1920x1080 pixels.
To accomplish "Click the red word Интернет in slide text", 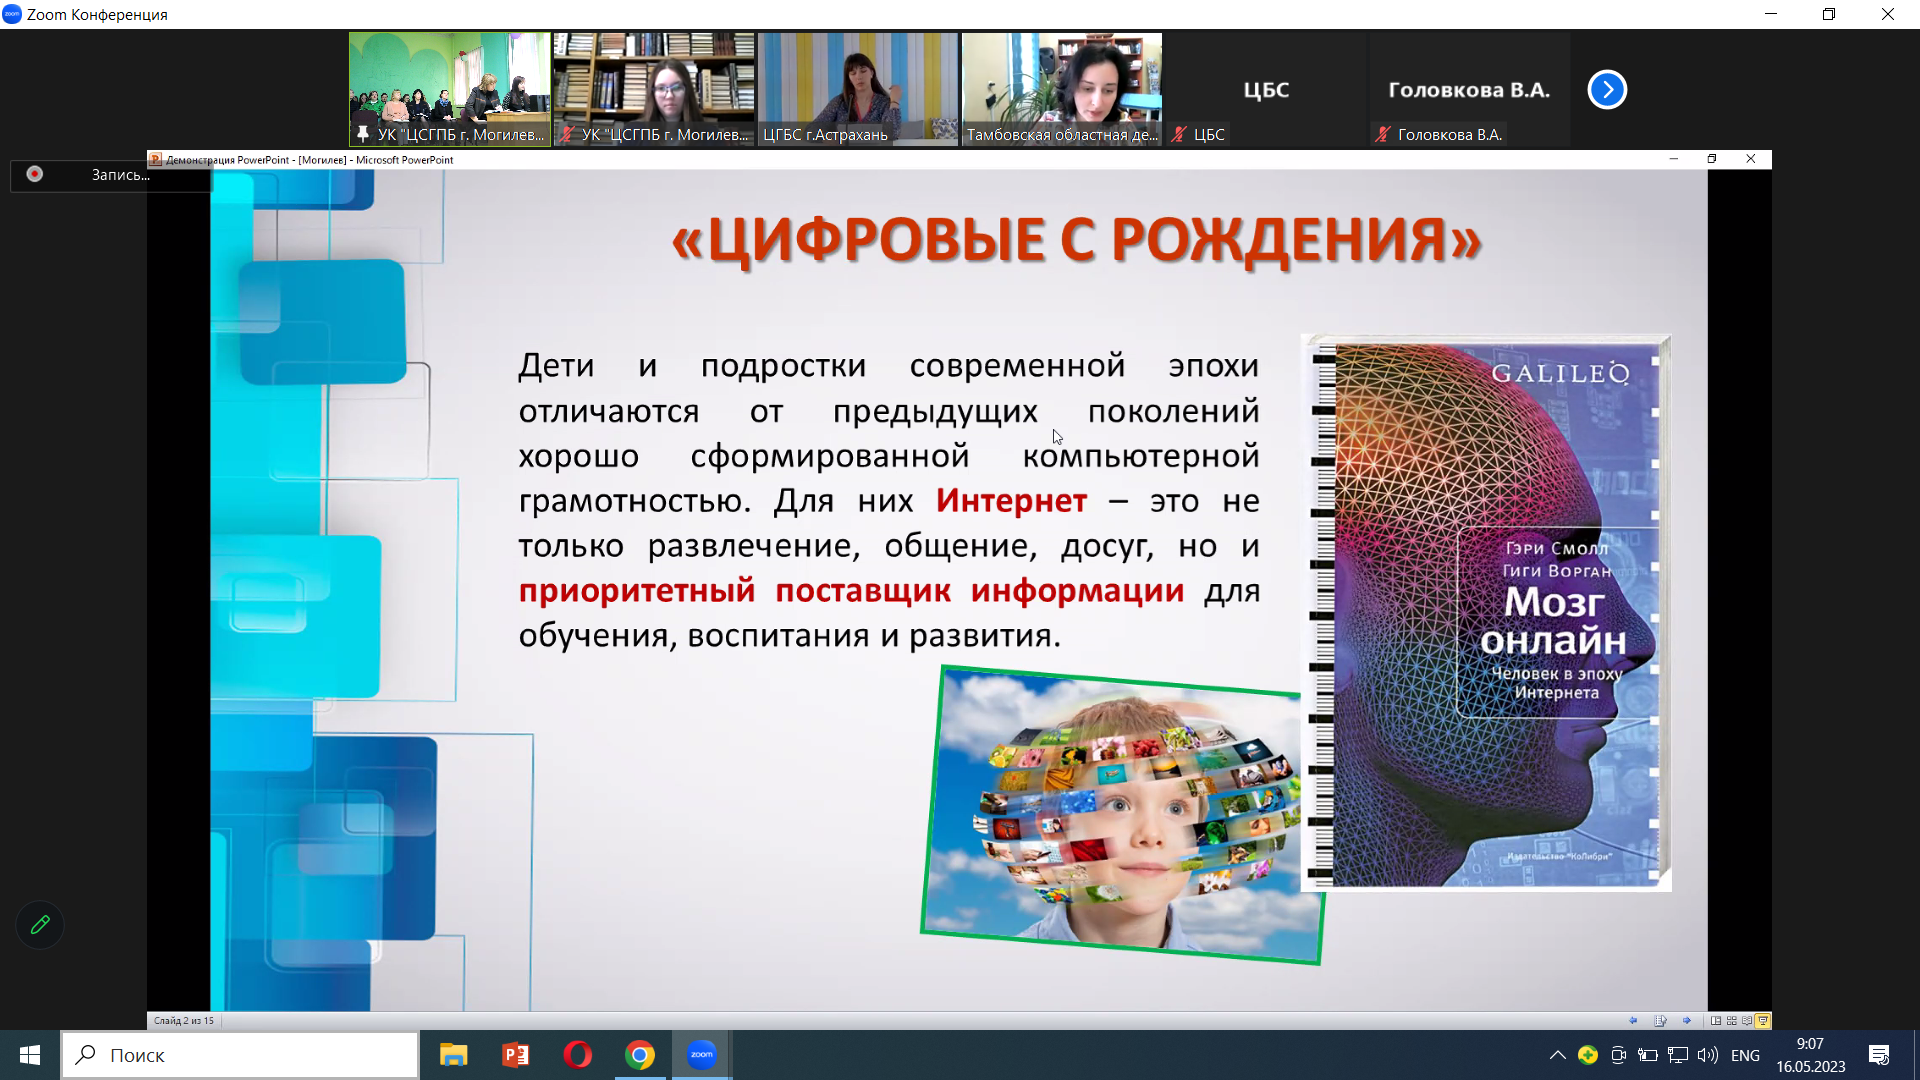I will tap(1011, 500).
